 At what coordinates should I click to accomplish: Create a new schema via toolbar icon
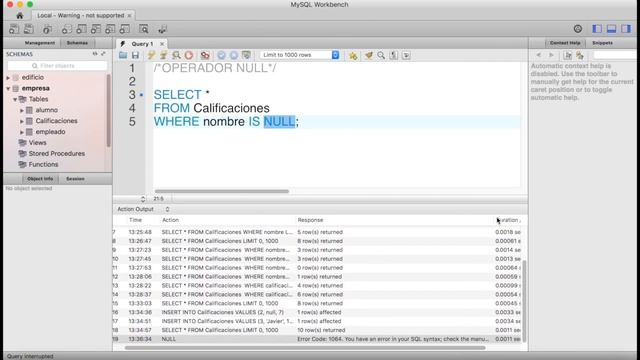pyautogui.click(x=67, y=29)
